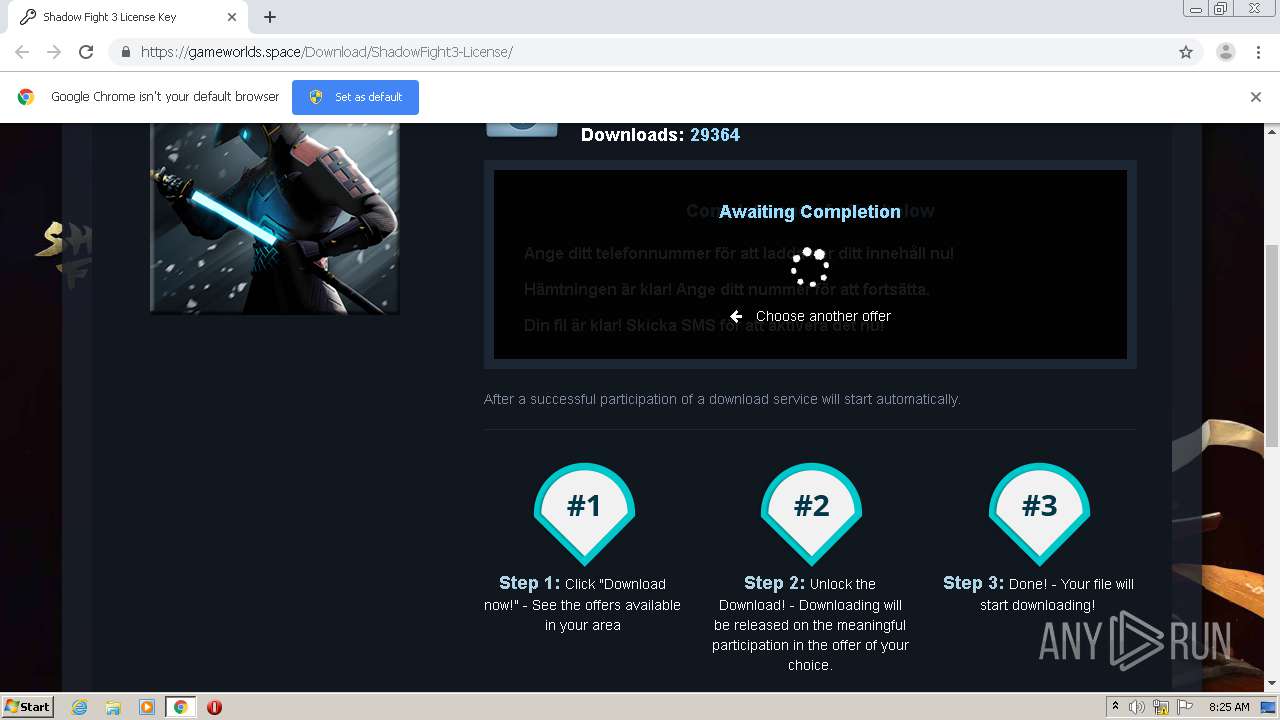The height and width of the screenshot is (720, 1280).
Task: Click the page scrollbar down arrow
Action: [1272, 683]
